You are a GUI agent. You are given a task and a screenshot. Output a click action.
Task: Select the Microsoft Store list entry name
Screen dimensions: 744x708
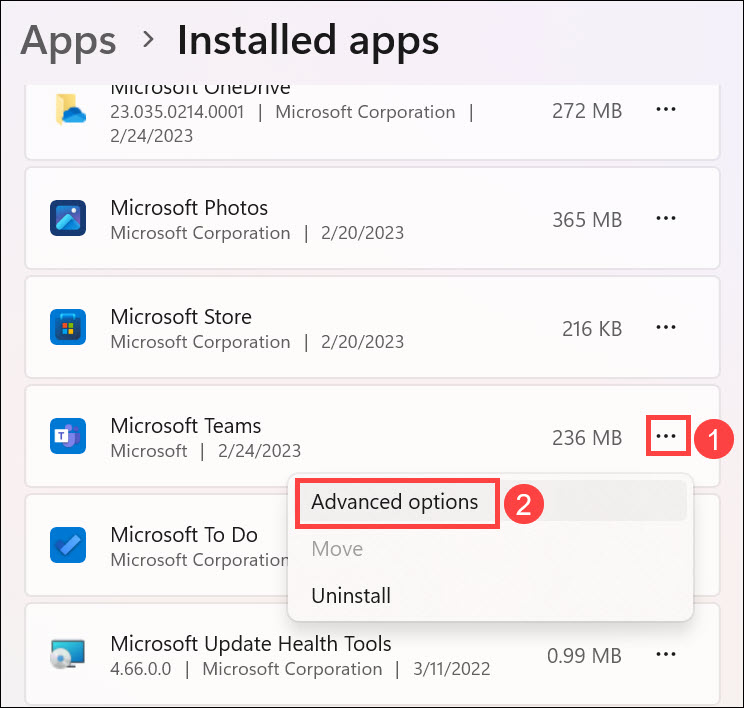[x=181, y=317]
